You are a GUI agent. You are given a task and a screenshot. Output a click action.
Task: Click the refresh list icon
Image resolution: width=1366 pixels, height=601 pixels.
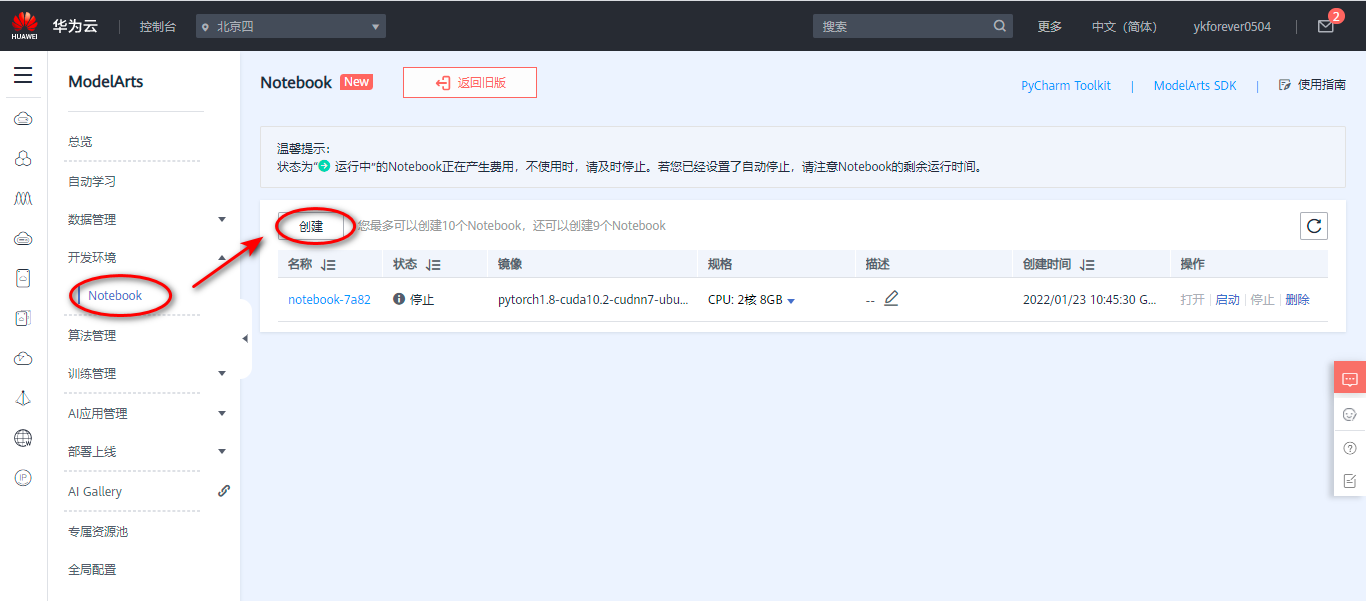coord(1314,226)
